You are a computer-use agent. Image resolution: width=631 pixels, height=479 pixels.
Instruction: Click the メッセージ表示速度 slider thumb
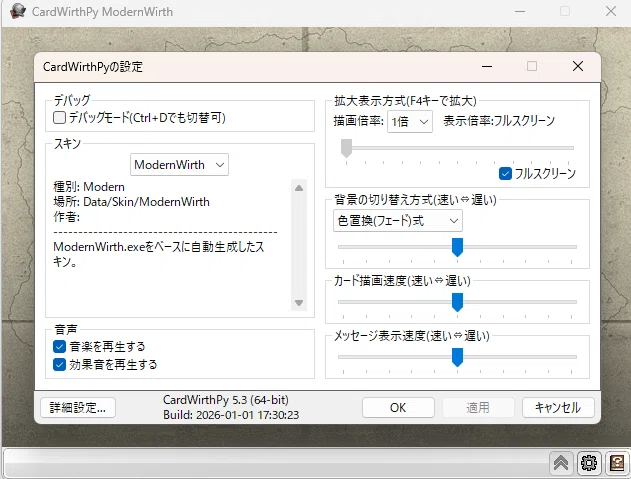457,357
